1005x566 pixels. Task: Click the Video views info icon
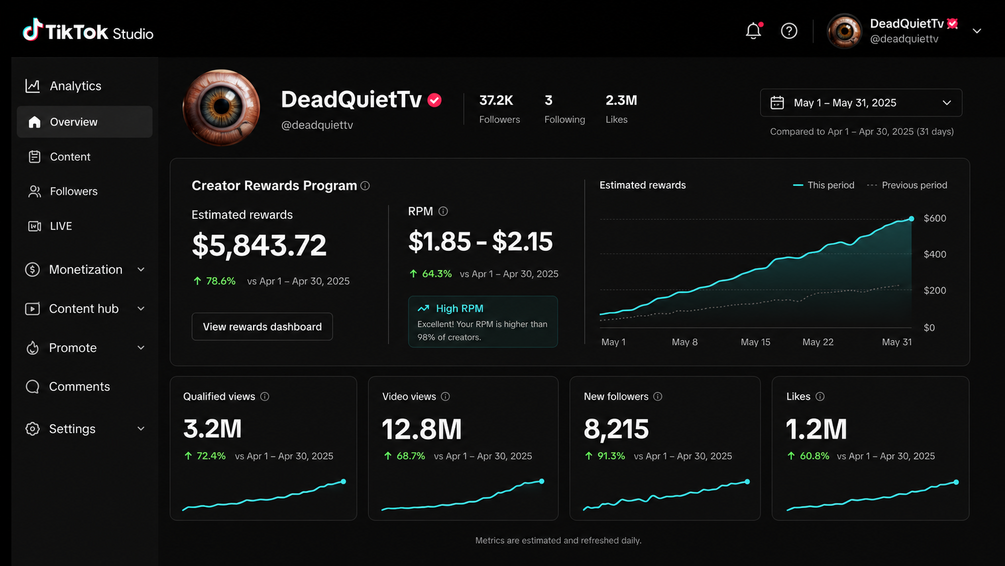click(x=445, y=397)
